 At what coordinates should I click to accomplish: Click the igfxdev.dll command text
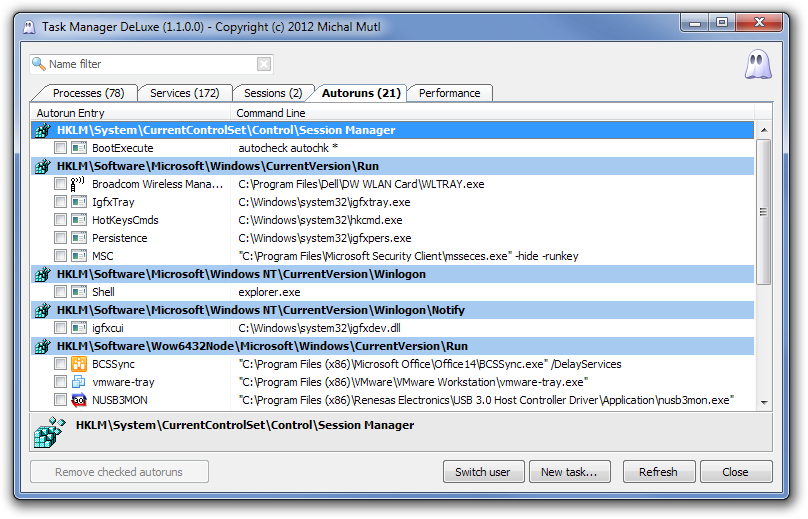319,328
